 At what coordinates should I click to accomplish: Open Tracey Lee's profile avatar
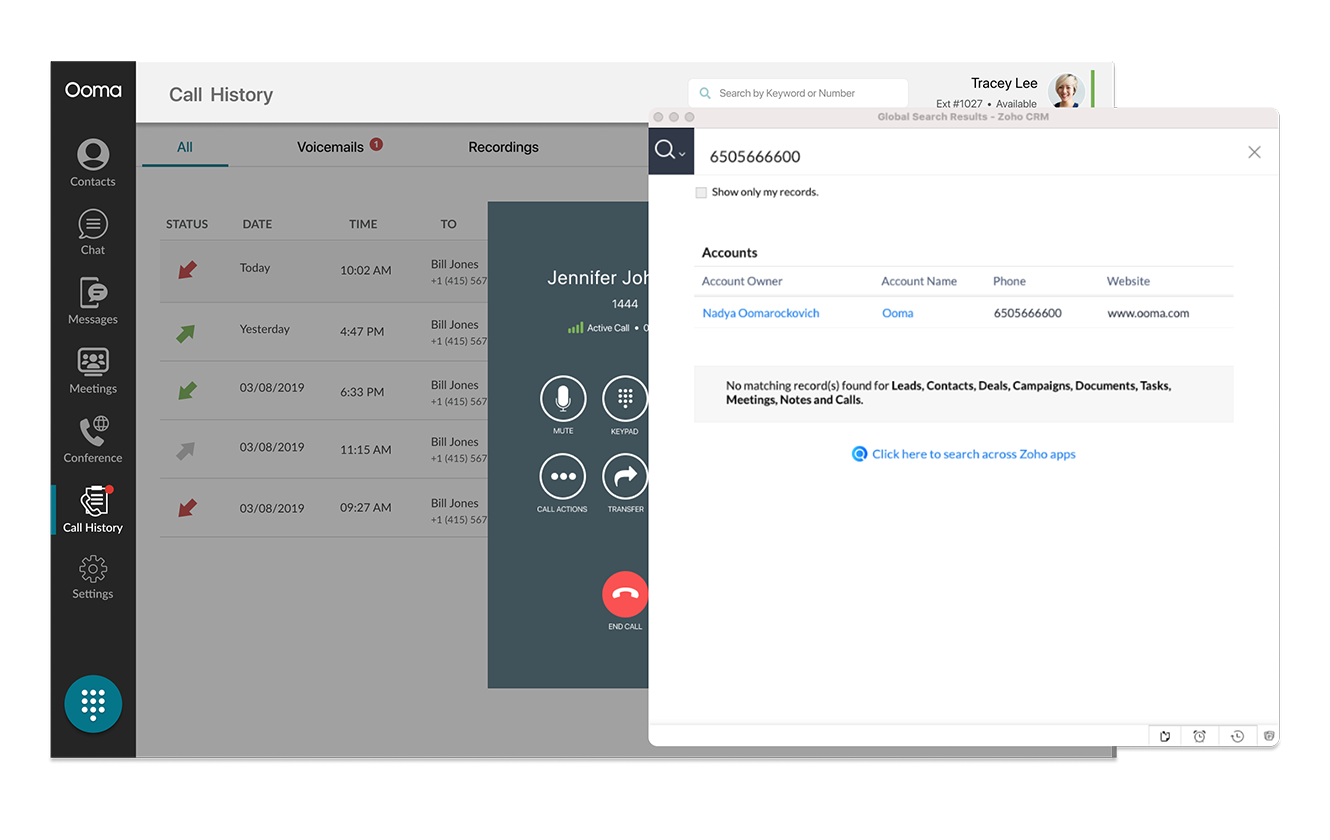1066,91
